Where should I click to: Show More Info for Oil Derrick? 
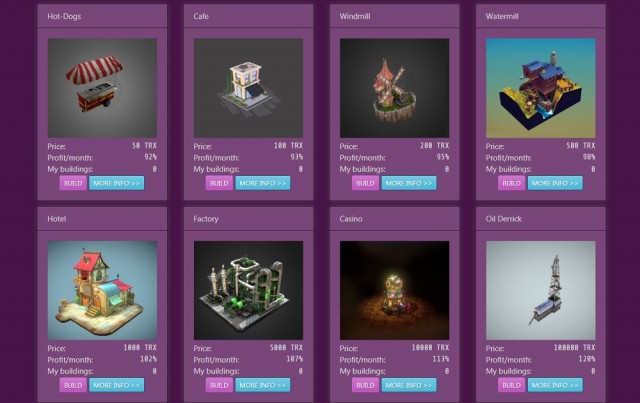tap(555, 385)
